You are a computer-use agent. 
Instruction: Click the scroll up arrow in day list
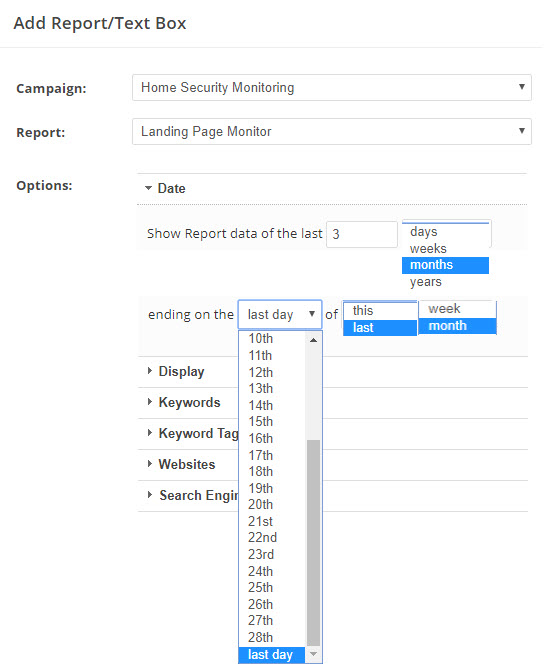point(314,340)
